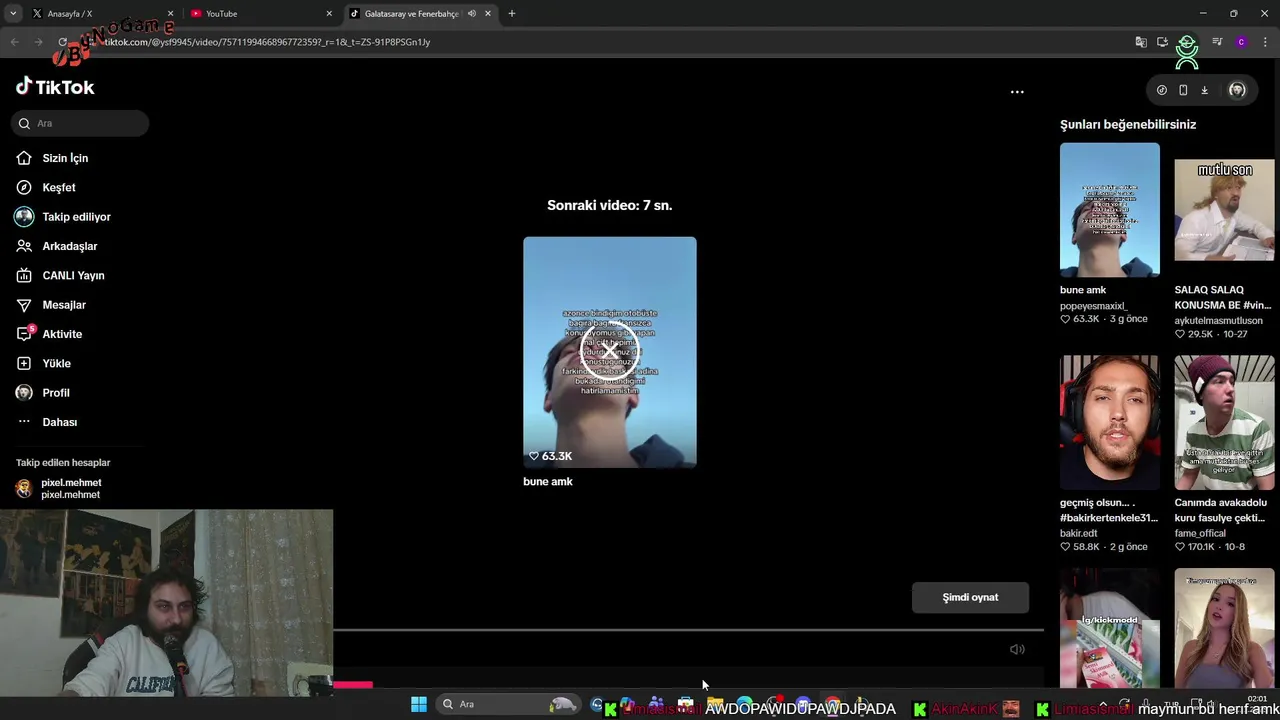The height and width of the screenshot is (720, 1280).
Task: Open CANLI Yayın section
Action: pos(73,275)
